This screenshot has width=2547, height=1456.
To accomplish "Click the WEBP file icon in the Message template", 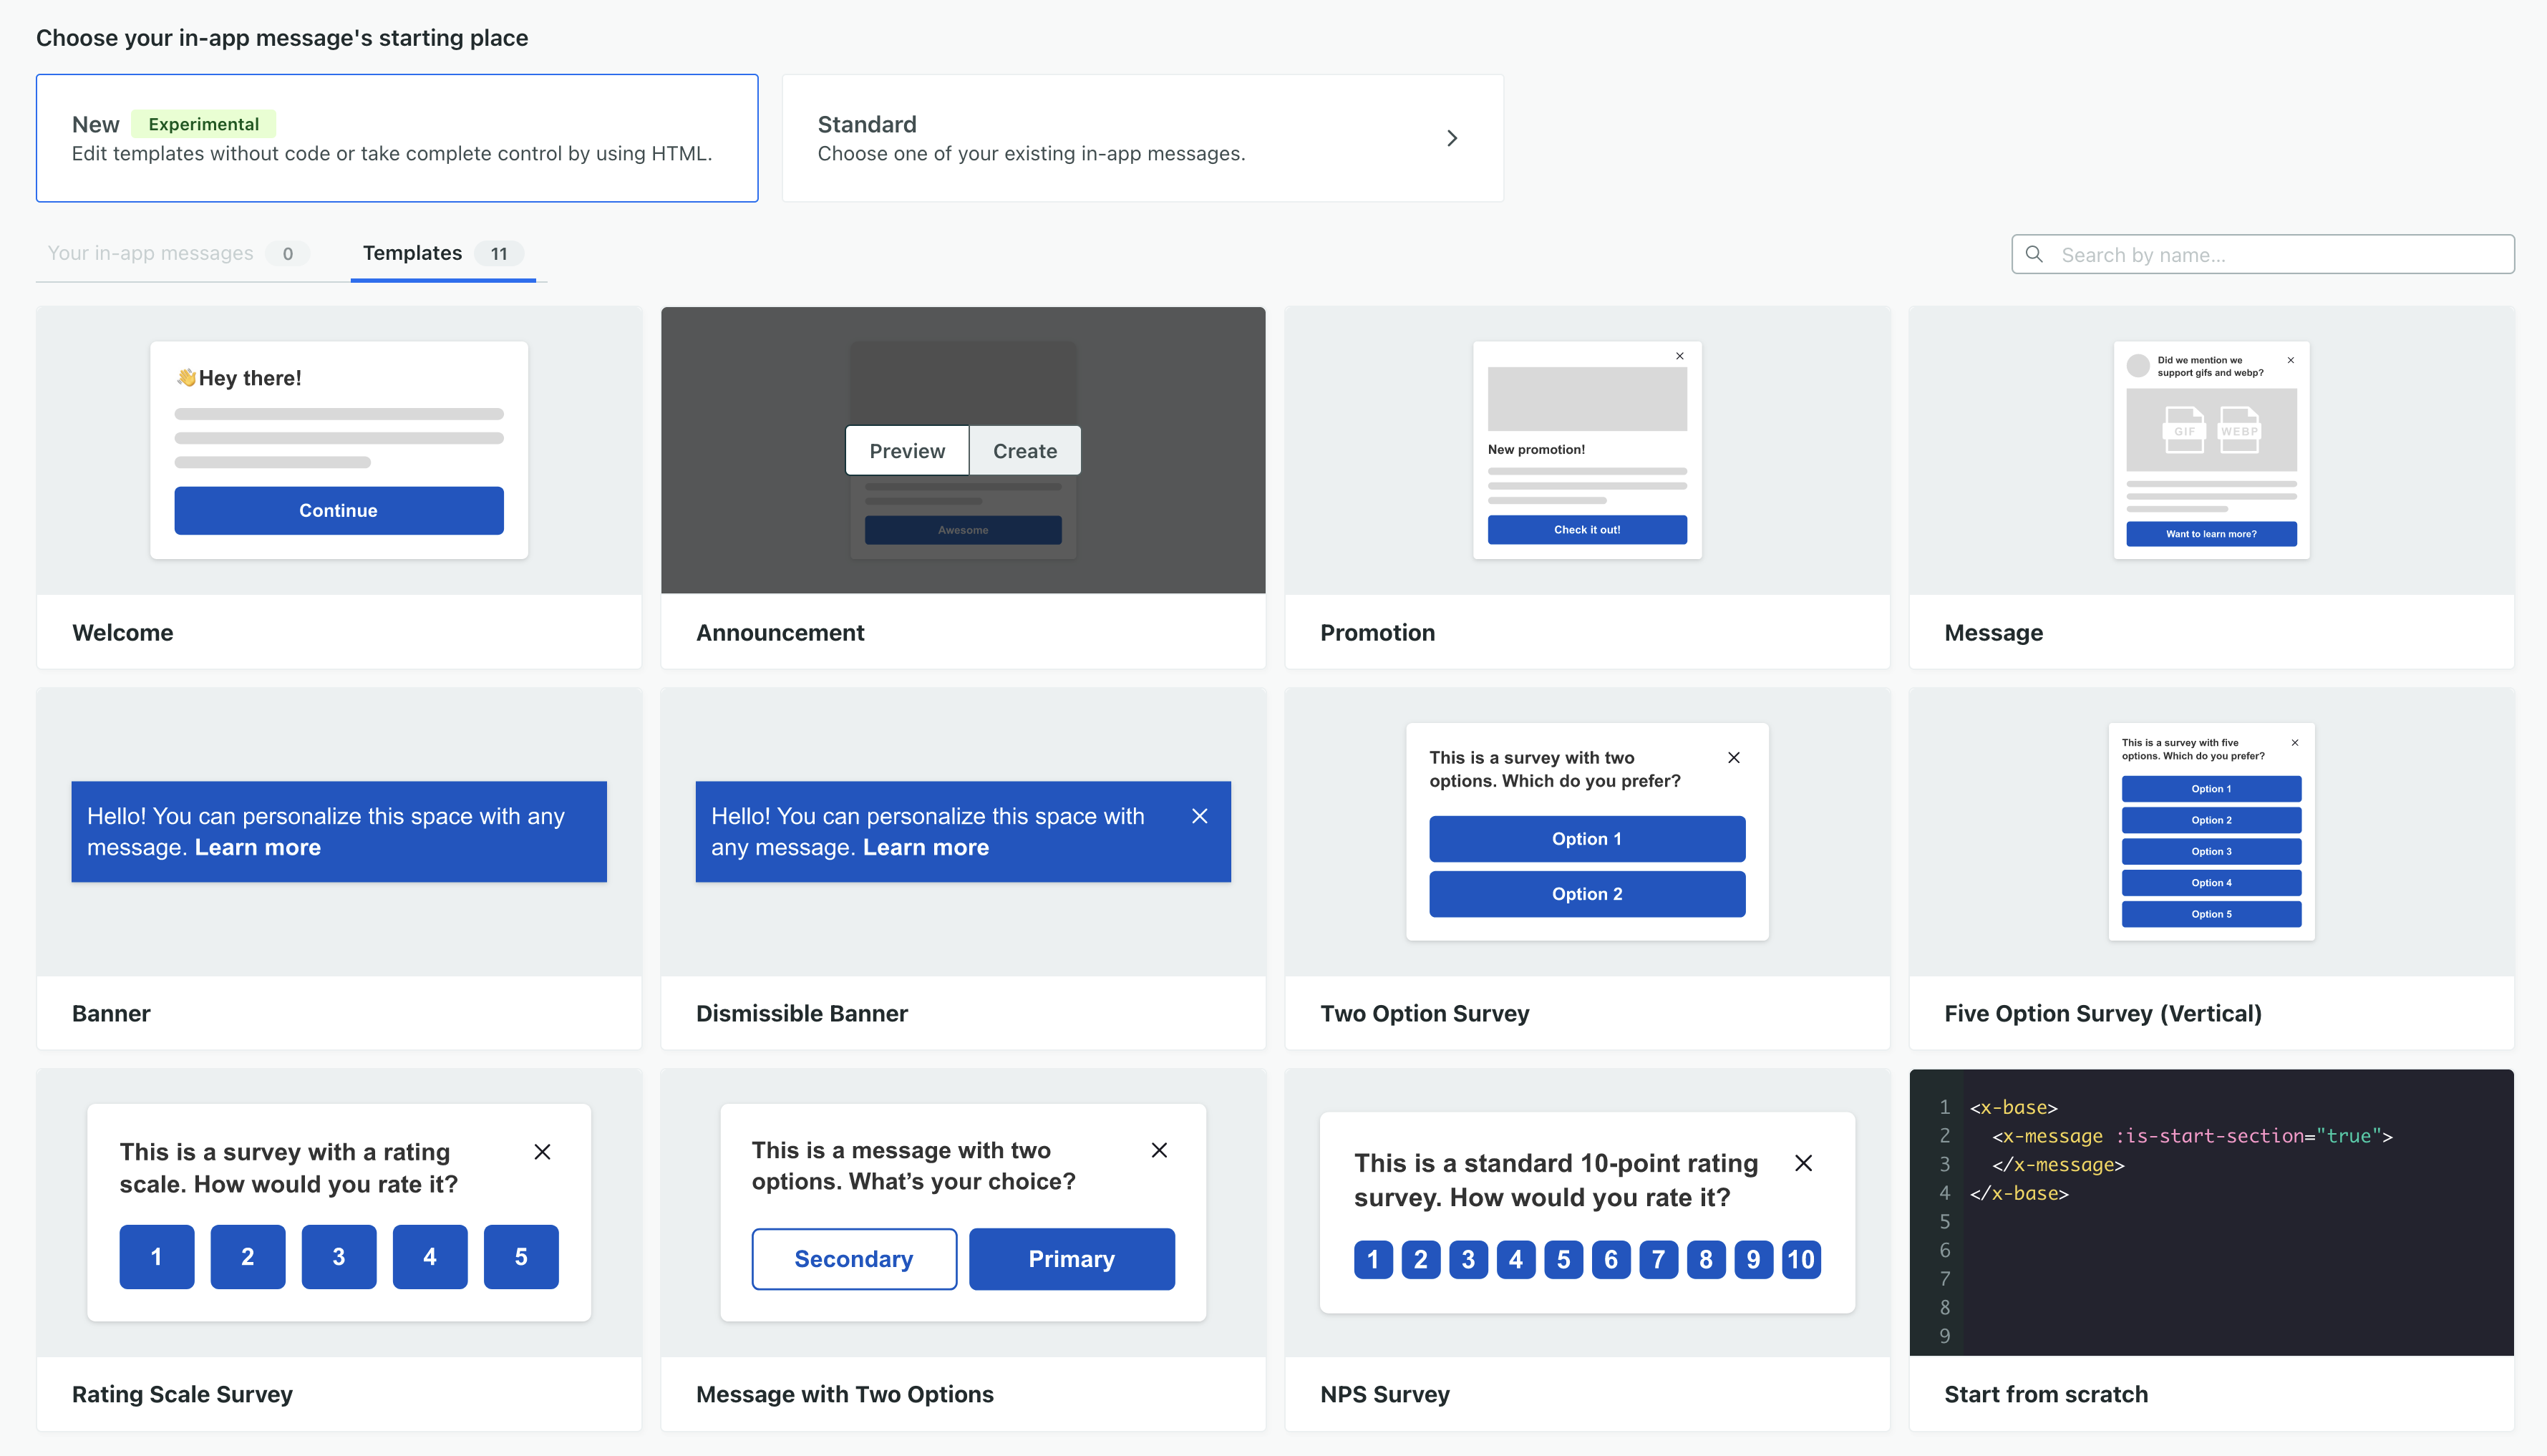I will [2239, 430].
